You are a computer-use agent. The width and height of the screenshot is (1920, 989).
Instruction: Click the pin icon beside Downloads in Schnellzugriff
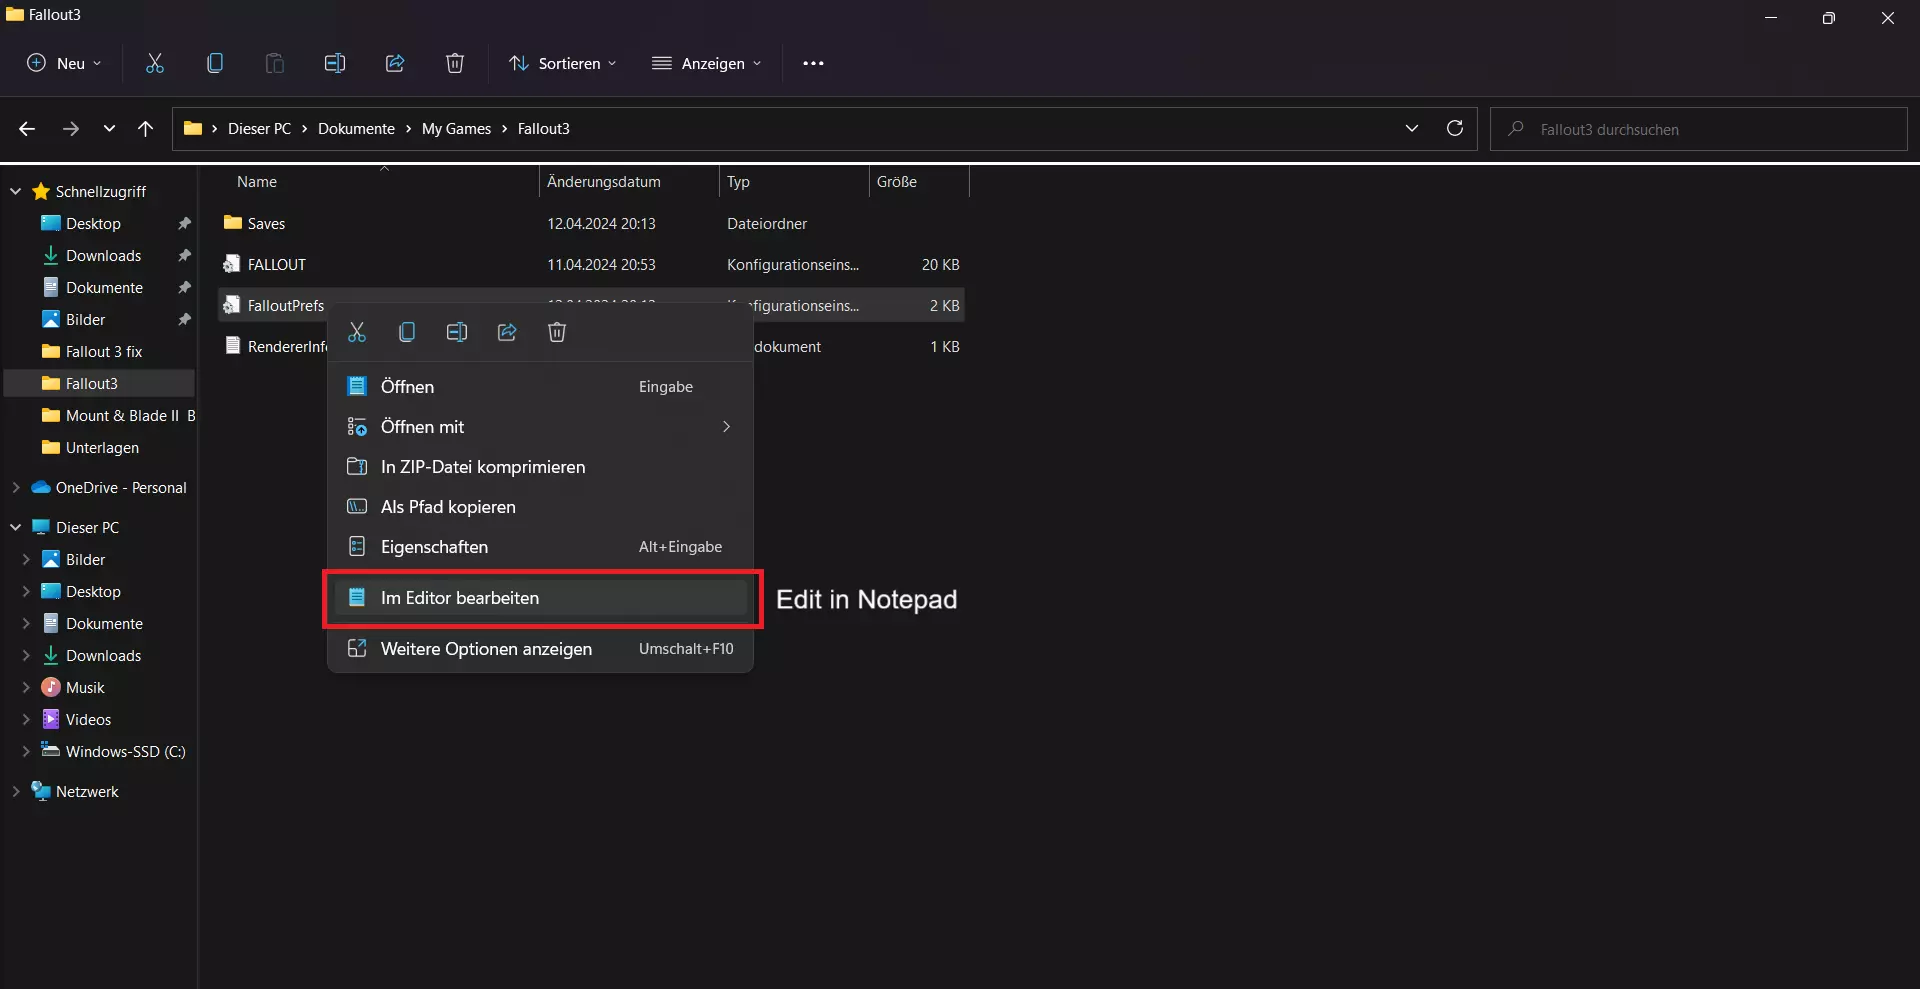(x=184, y=255)
